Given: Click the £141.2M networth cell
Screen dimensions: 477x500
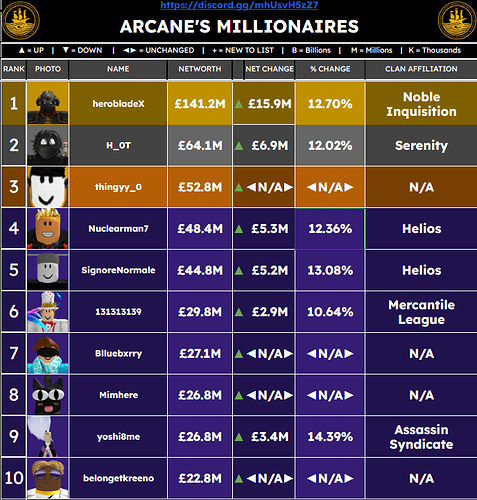Looking at the screenshot, I should (200, 104).
